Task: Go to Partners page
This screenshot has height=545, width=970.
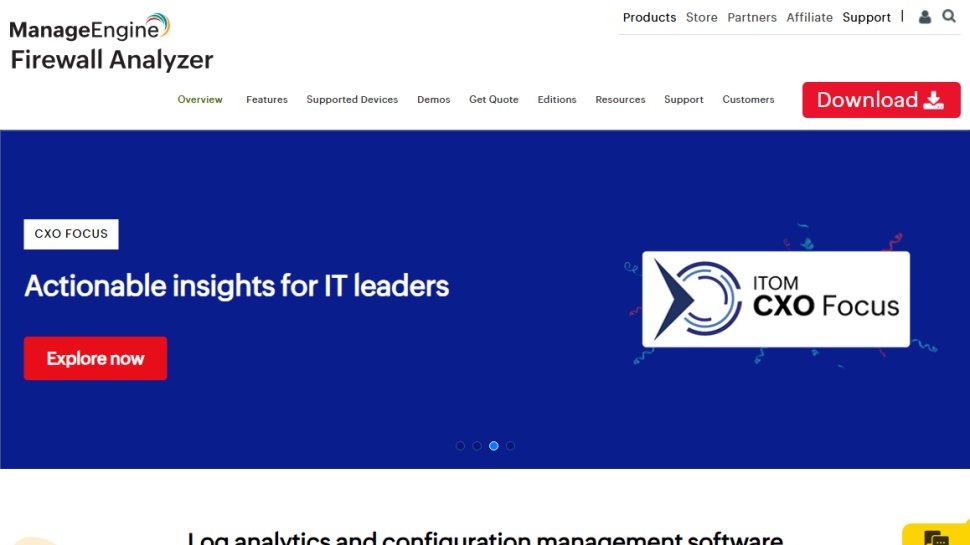Action: [752, 17]
